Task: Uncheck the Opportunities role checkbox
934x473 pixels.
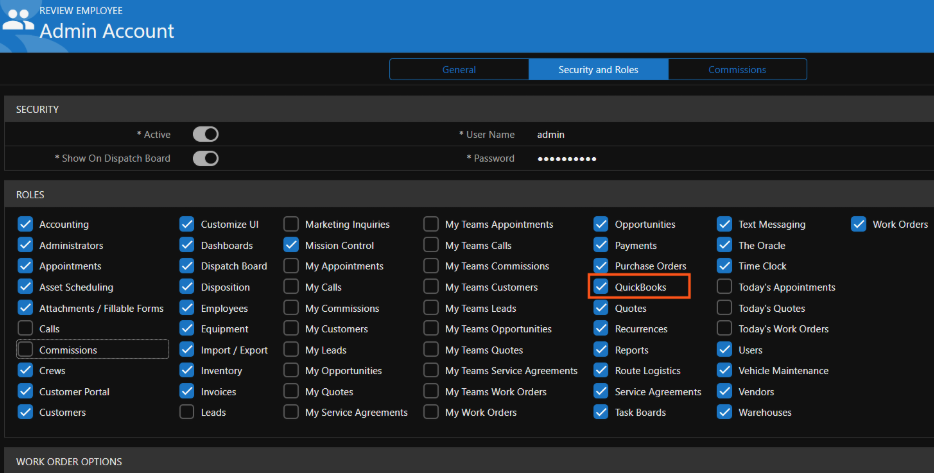Action: [600, 224]
